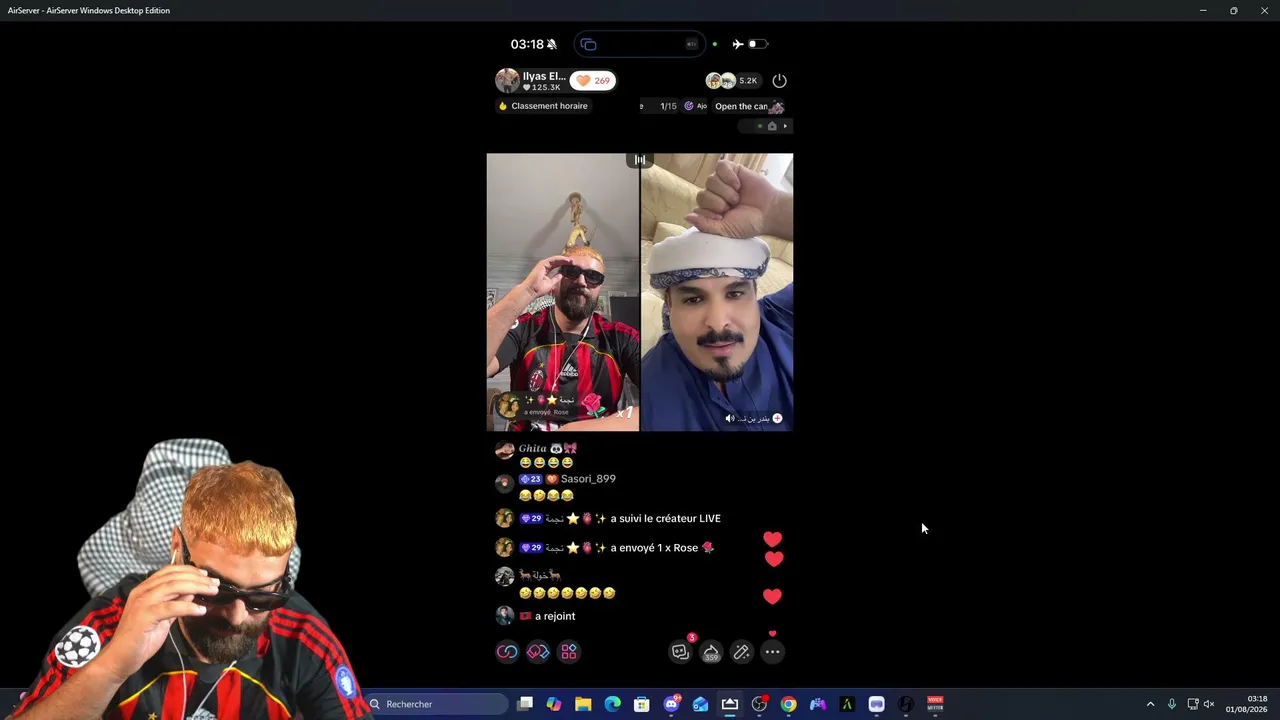Switch to AirServer in the taskbar
1280x720 pixels.
[730, 704]
